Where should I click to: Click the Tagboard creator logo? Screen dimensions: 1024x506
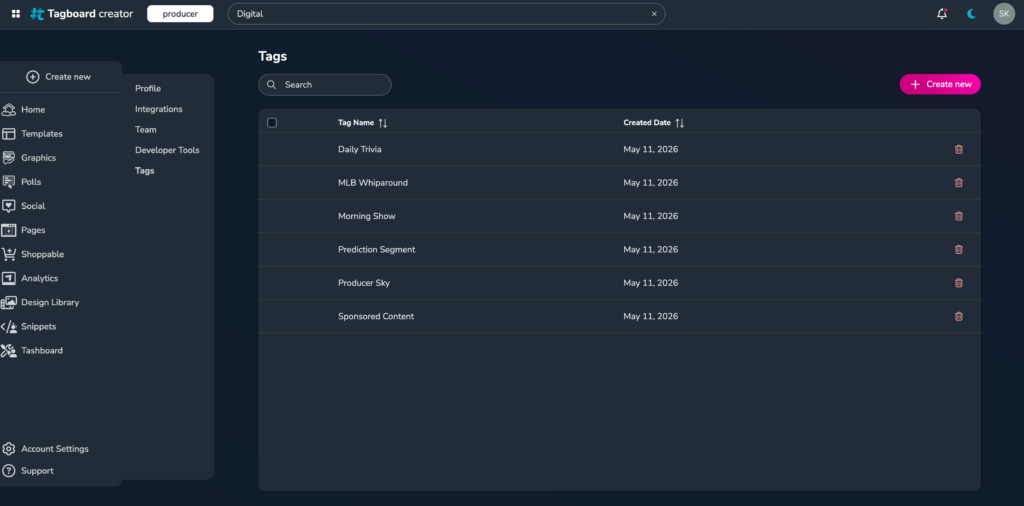click(x=82, y=14)
